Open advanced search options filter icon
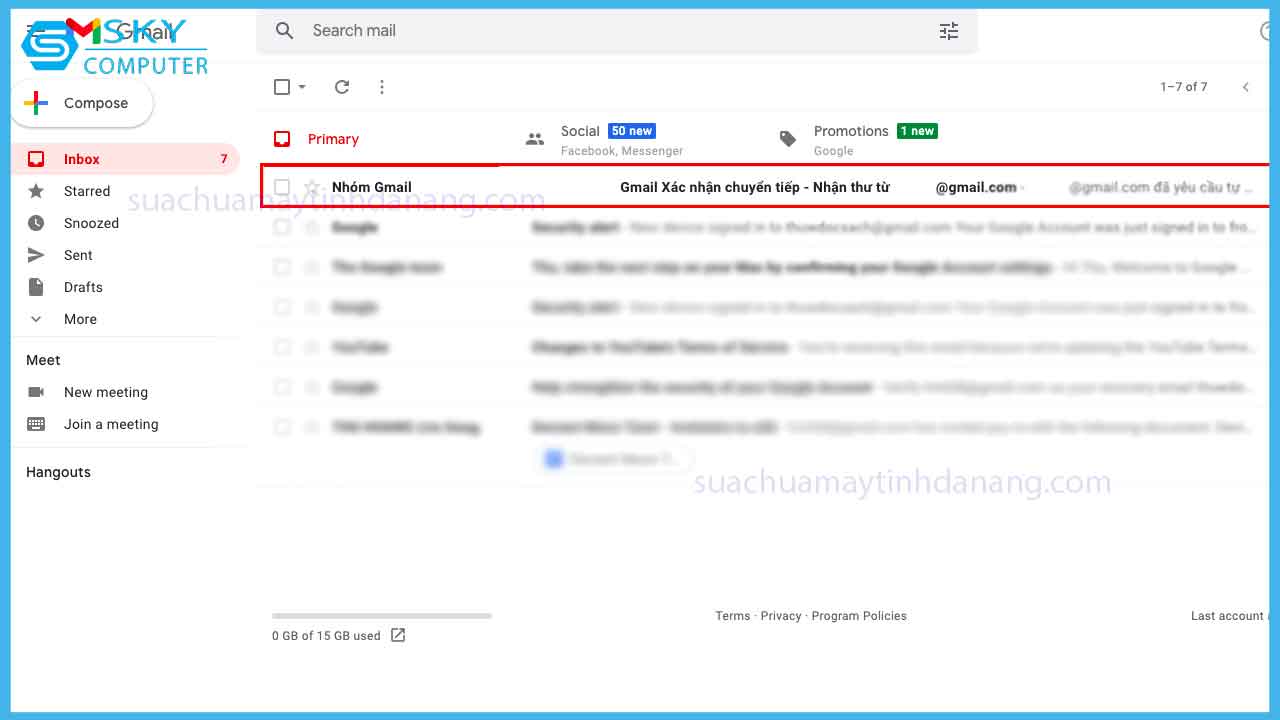Image resolution: width=1280 pixels, height=720 pixels. [948, 32]
